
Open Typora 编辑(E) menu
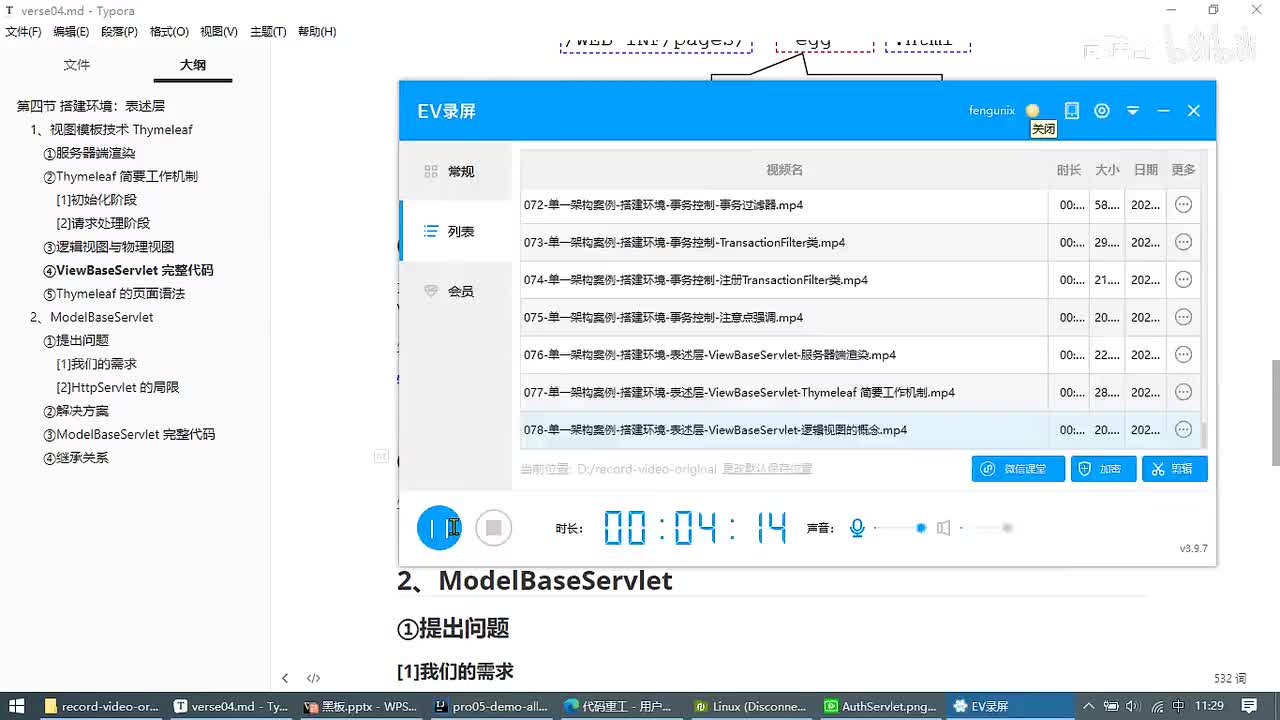(71, 32)
